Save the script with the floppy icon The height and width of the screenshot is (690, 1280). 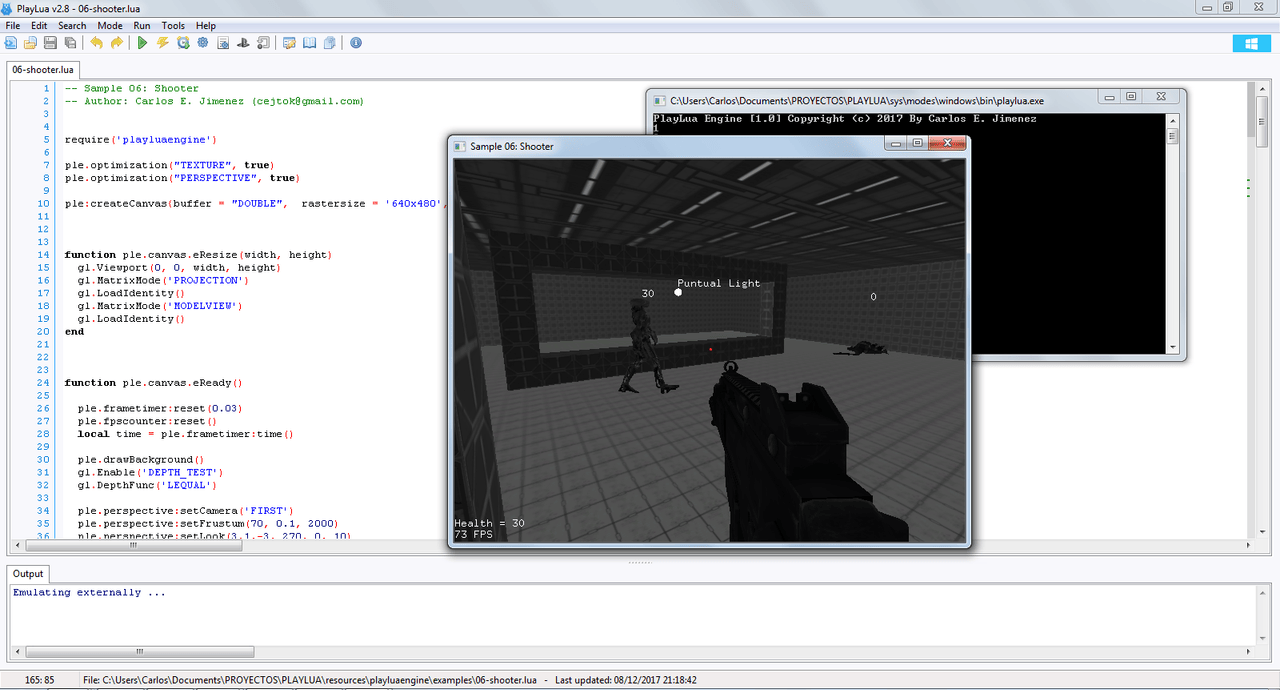pos(50,43)
